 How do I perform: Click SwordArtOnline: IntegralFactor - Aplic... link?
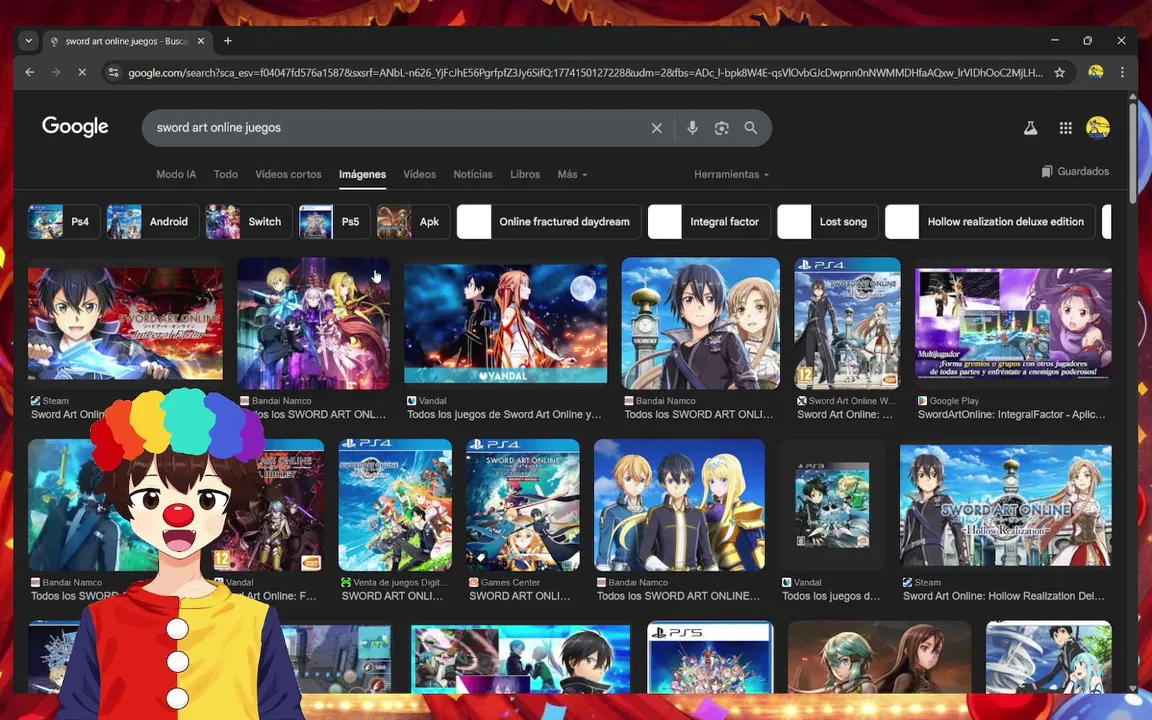click(1011, 414)
